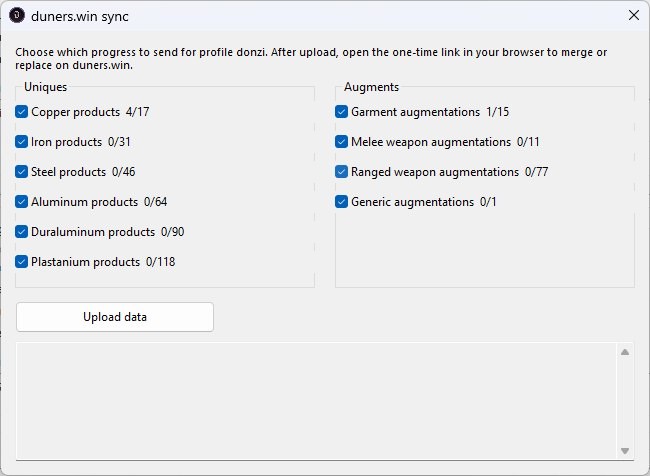Click the 'Melee weapon augmentations 0/11' label
The height and width of the screenshot is (476, 650).
point(445,142)
